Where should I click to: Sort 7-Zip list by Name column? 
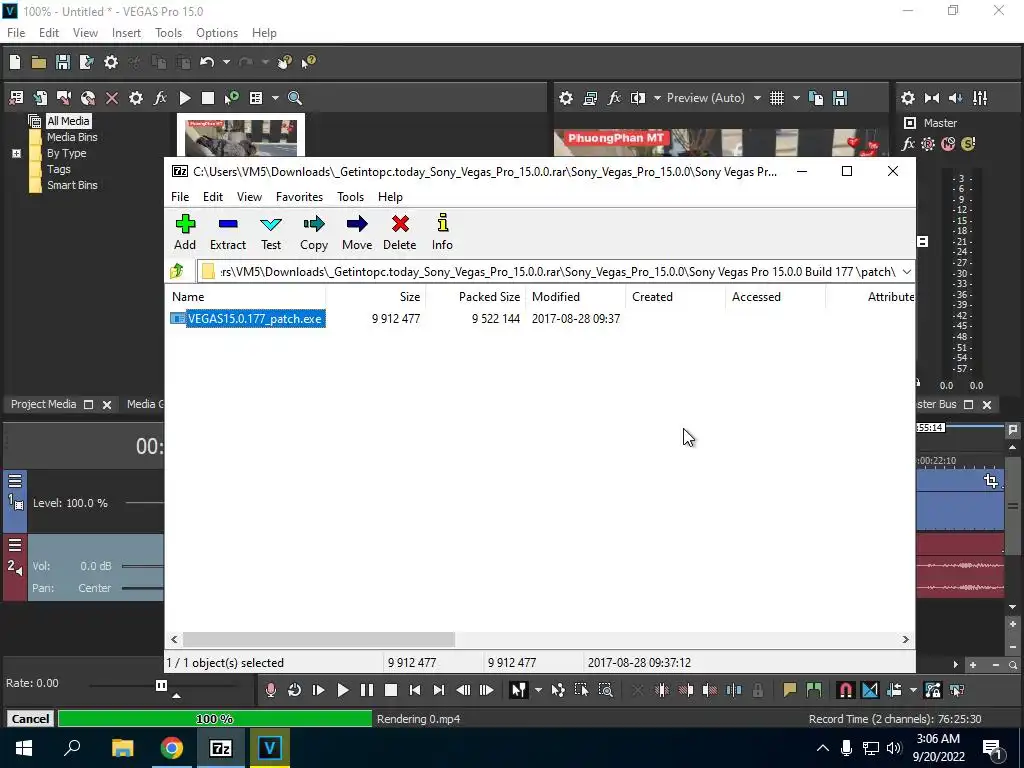(246, 296)
